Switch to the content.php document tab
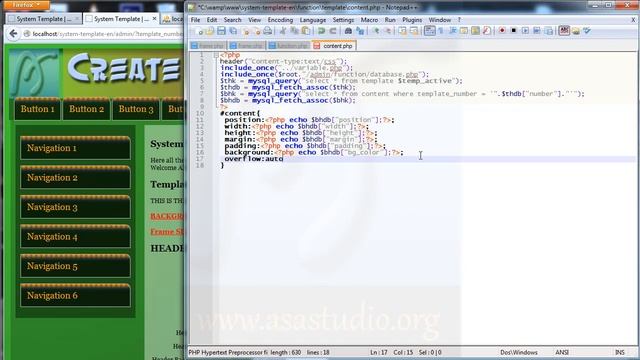Screen dimensions: 640x360 click(x=334, y=46)
